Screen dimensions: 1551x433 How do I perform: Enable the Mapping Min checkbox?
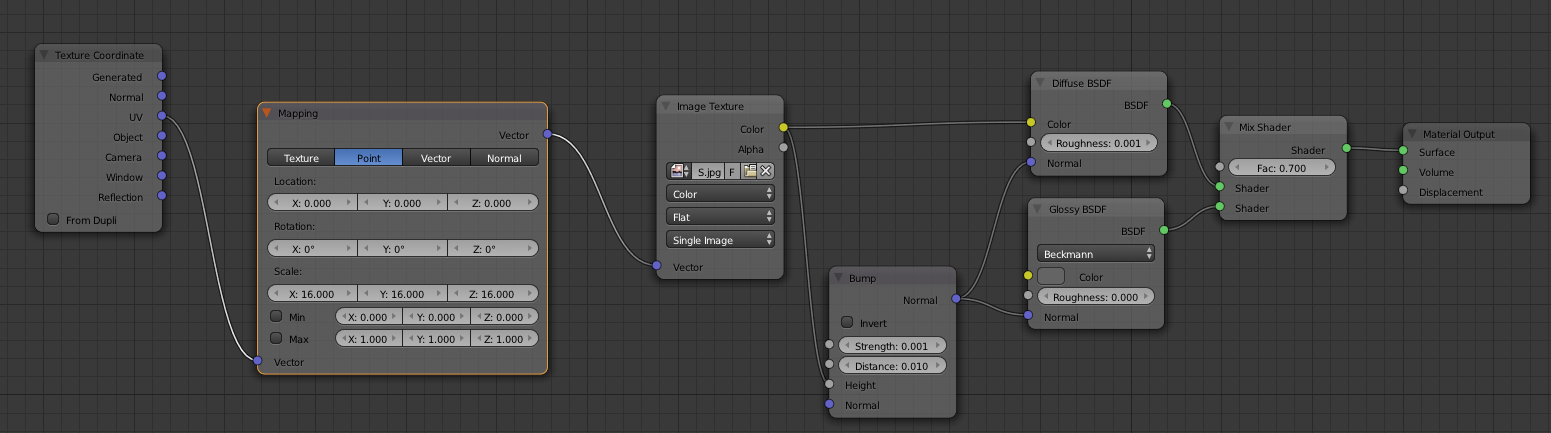click(276, 316)
